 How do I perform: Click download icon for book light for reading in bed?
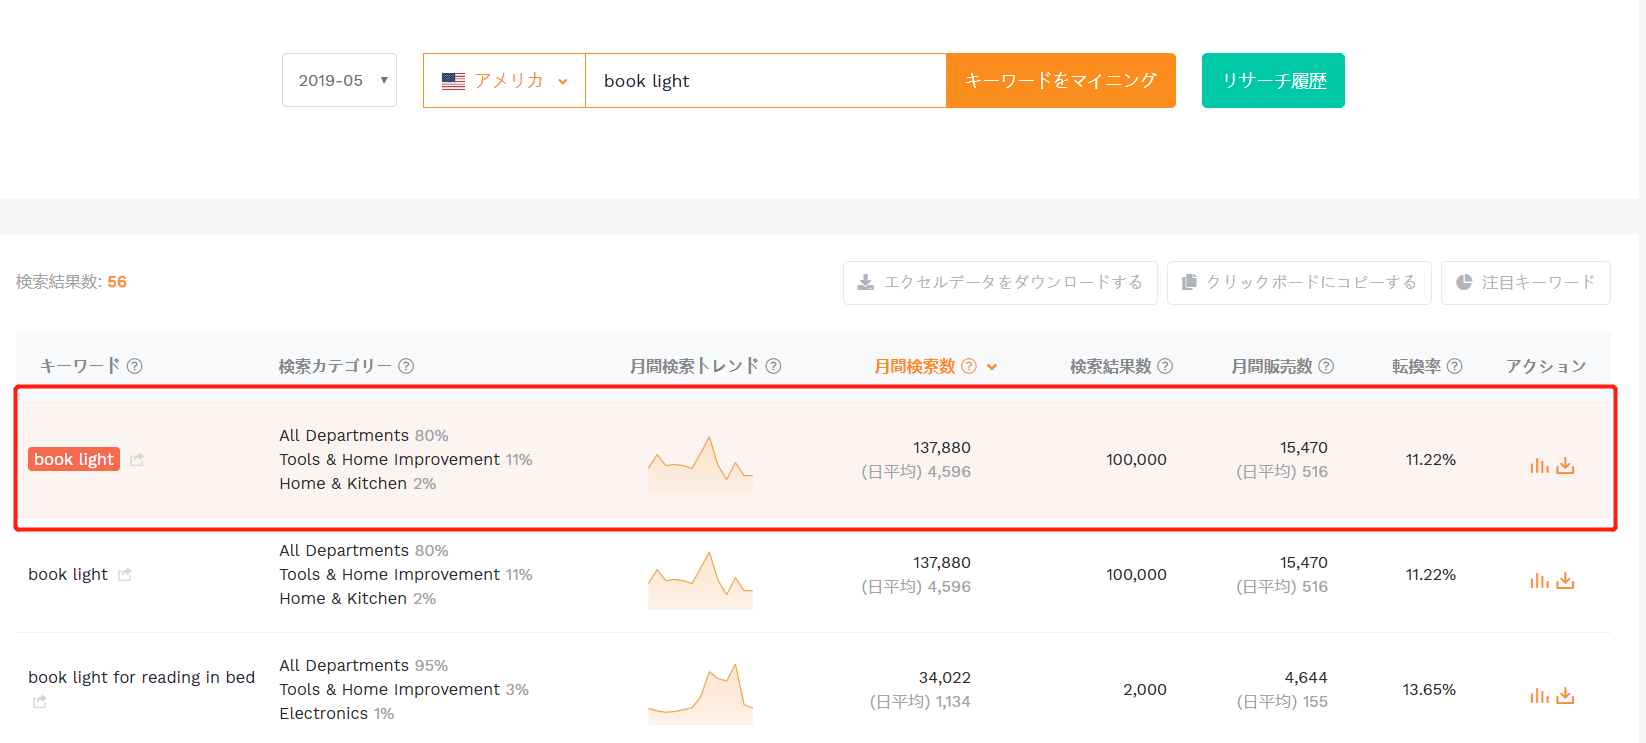(1566, 696)
